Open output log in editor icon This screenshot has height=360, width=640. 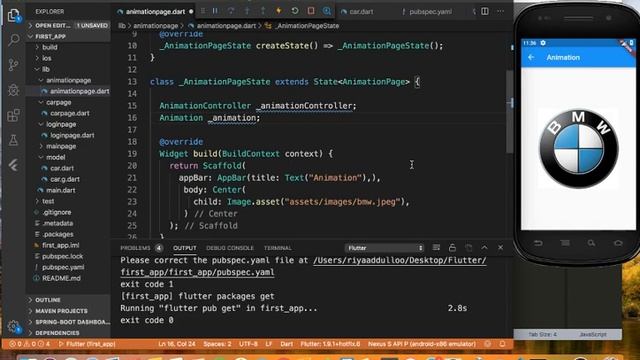pos(468,247)
